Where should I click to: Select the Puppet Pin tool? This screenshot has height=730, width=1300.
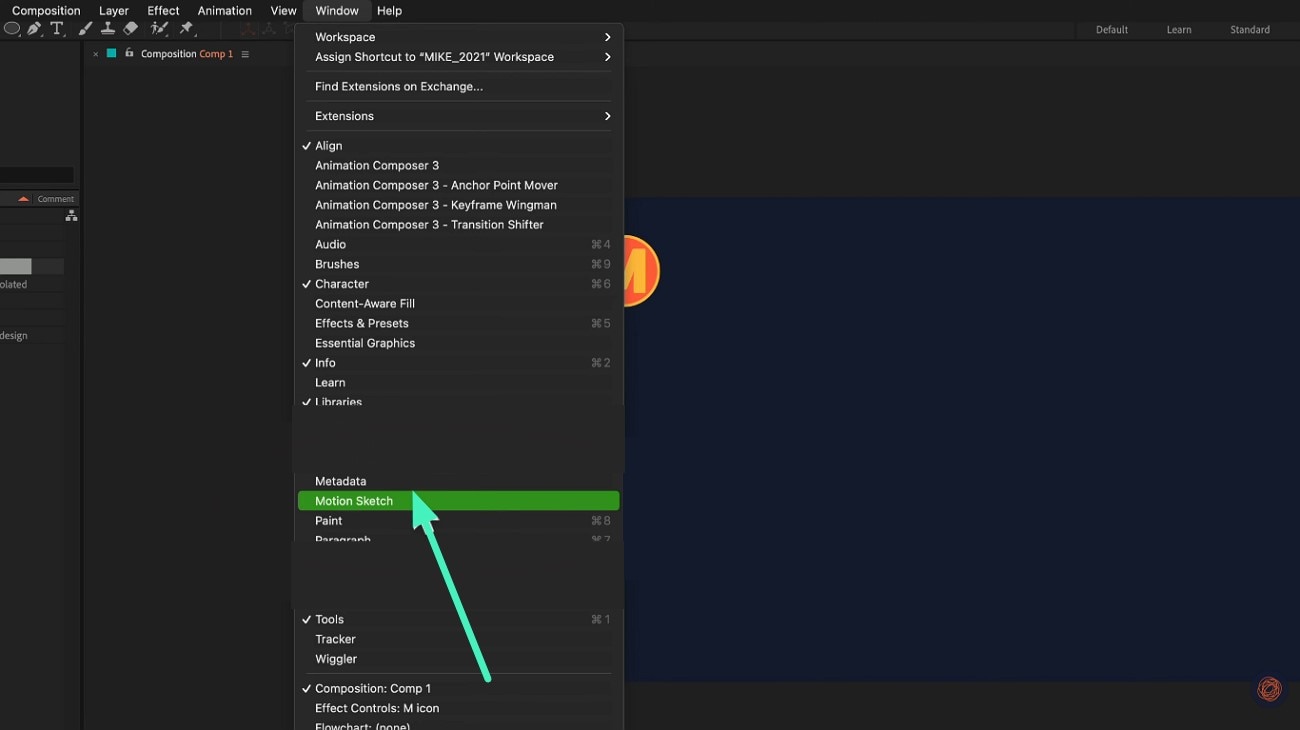pyautogui.click(x=187, y=28)
